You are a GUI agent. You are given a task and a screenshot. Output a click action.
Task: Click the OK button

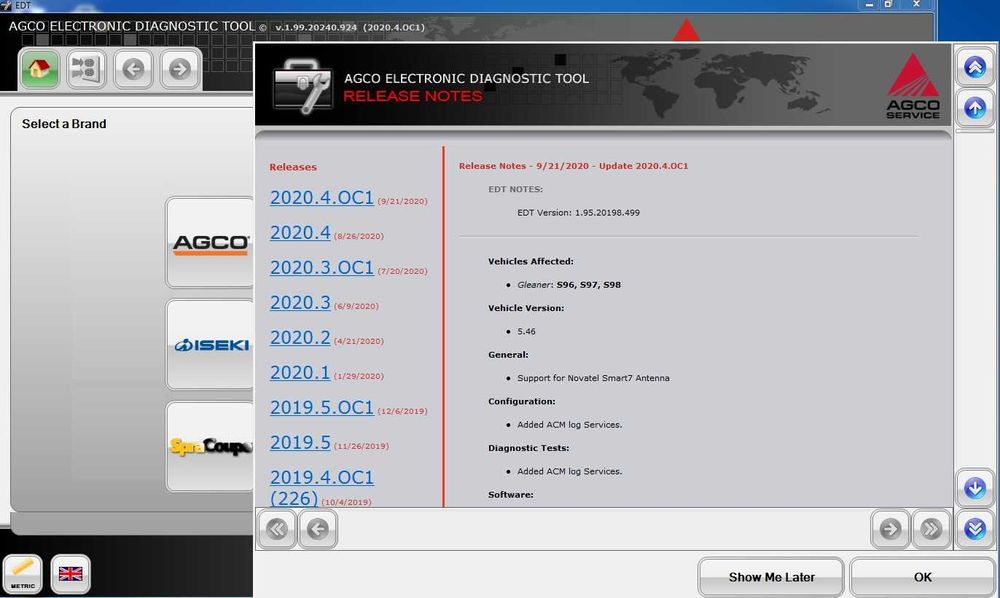[922, 577]
